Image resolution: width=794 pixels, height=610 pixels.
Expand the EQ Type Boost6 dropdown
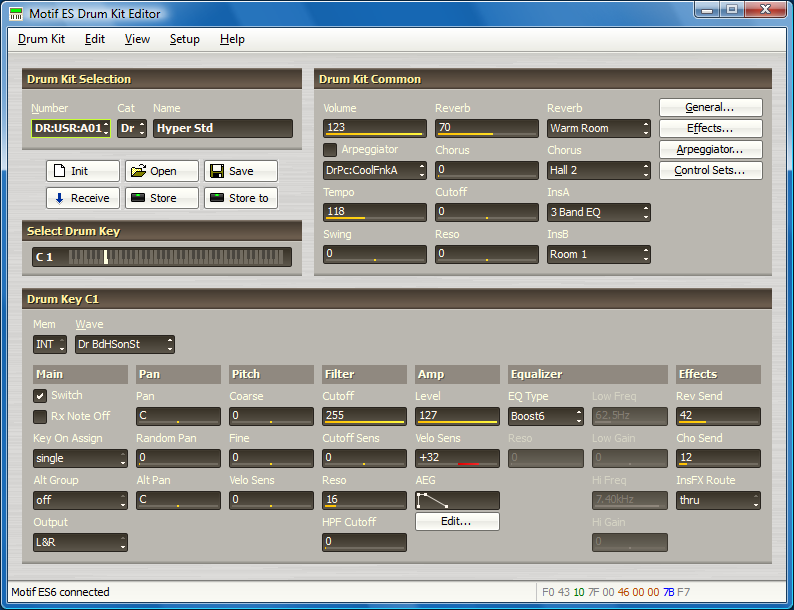[545, 416]
